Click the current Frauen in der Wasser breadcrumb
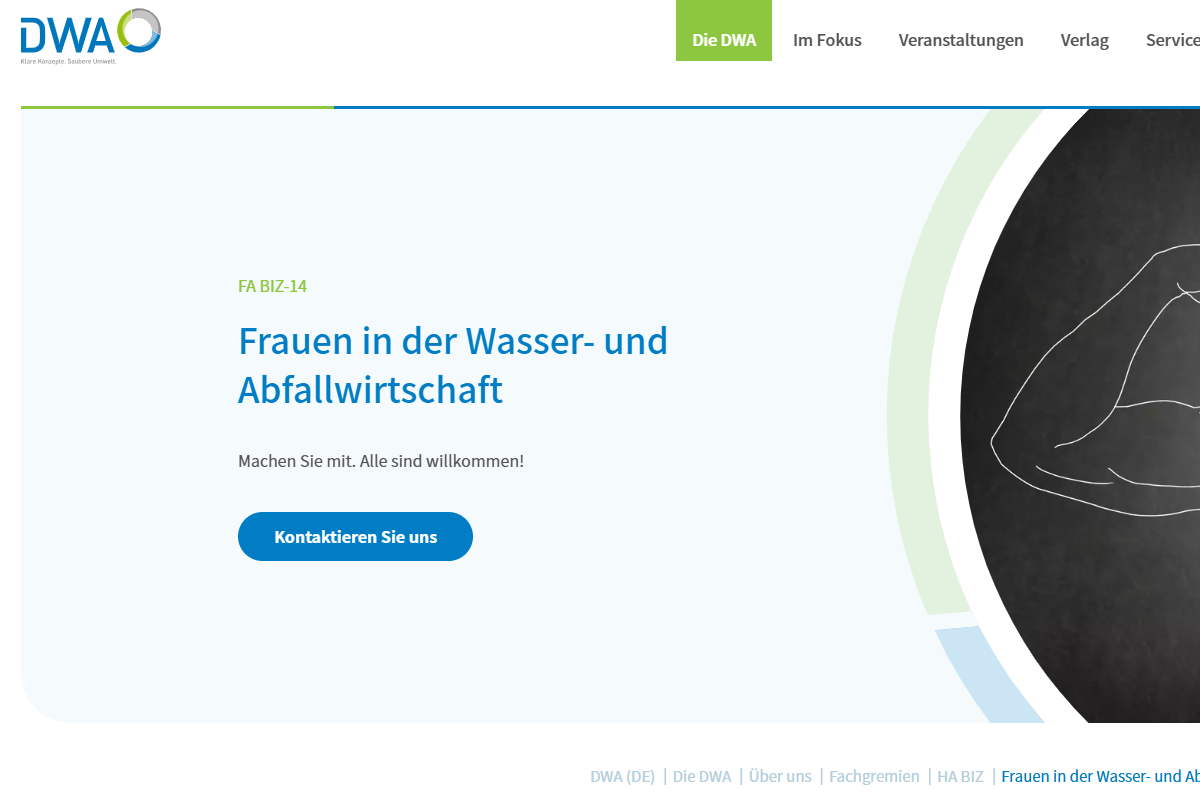This screenshot has height=800, width=1200. 1100,776
